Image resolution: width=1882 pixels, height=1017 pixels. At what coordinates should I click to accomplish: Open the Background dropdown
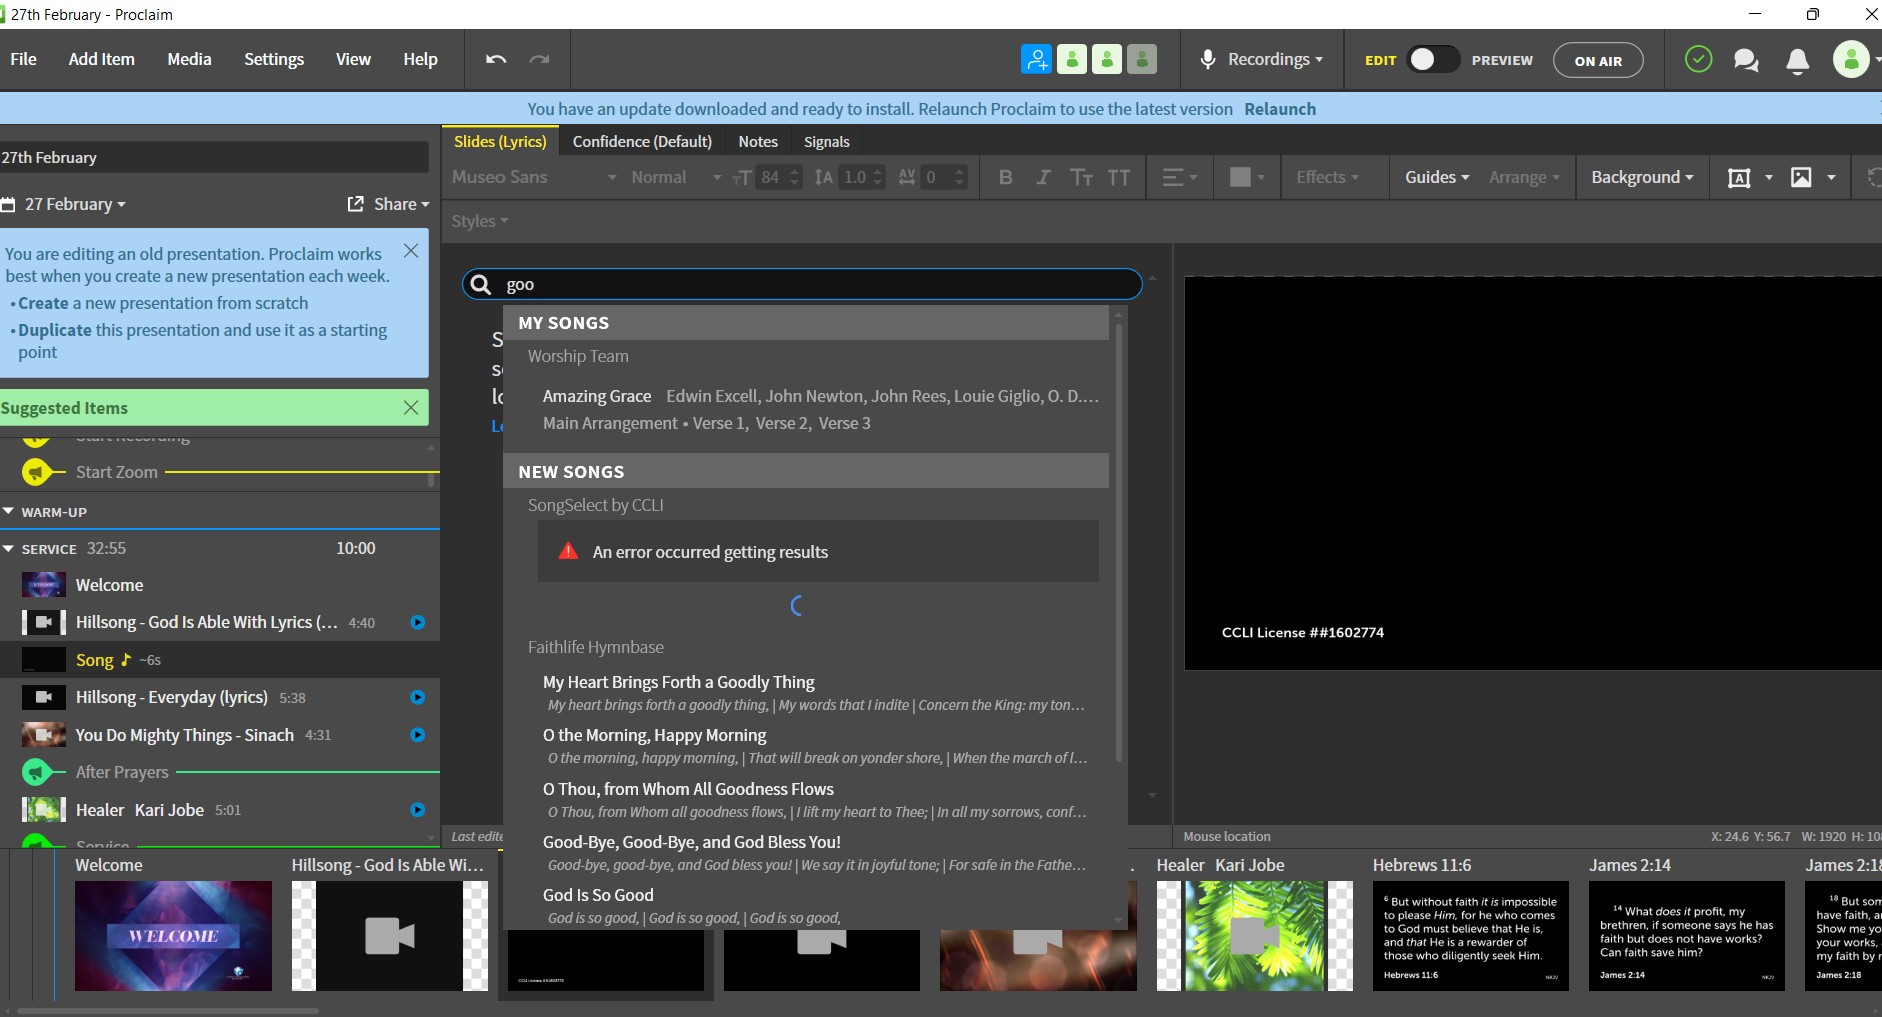pyautogui.click(x=1642, y=177)
